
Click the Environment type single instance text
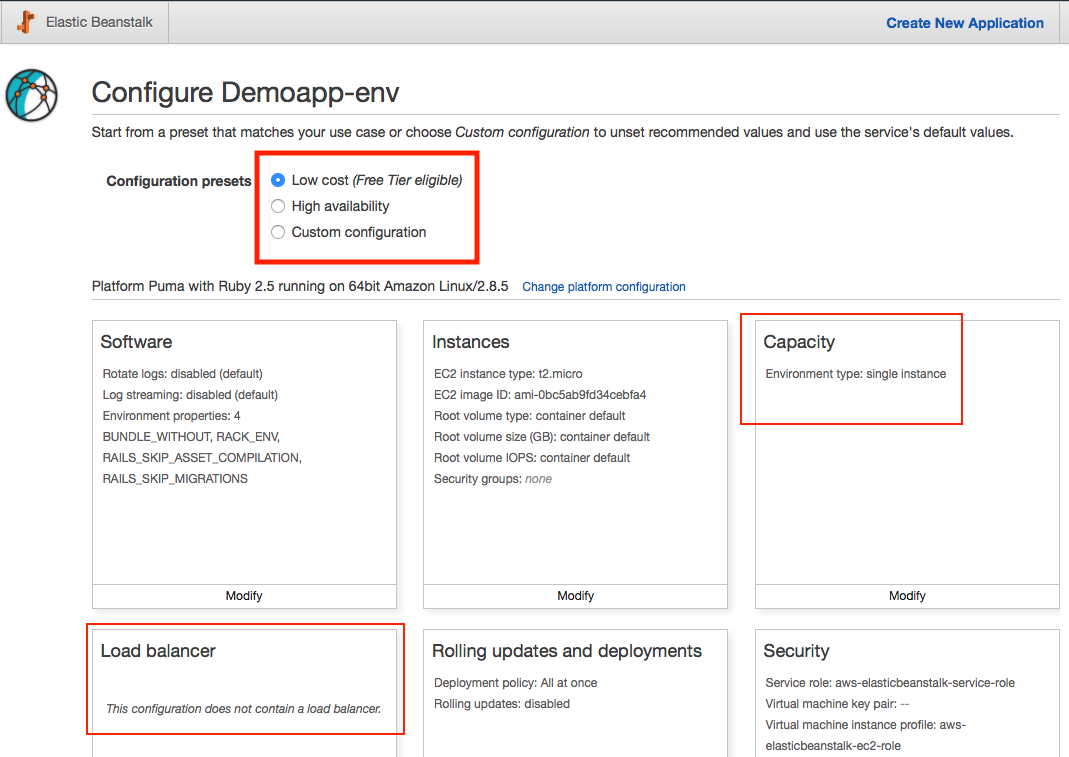855,374
